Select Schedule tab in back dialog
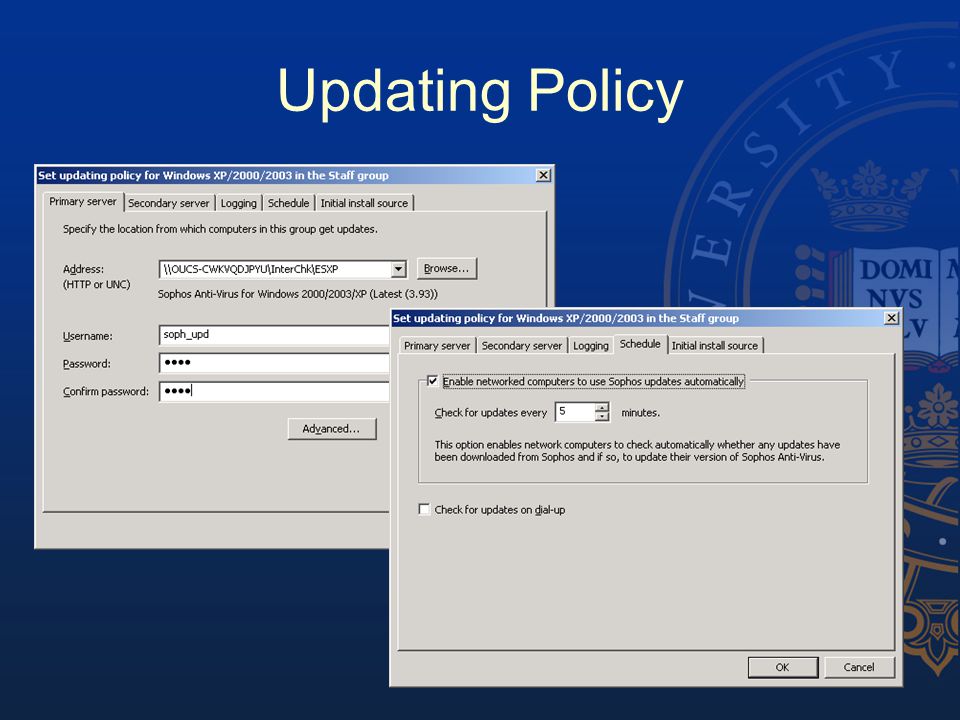 click(x=288, y=203)
